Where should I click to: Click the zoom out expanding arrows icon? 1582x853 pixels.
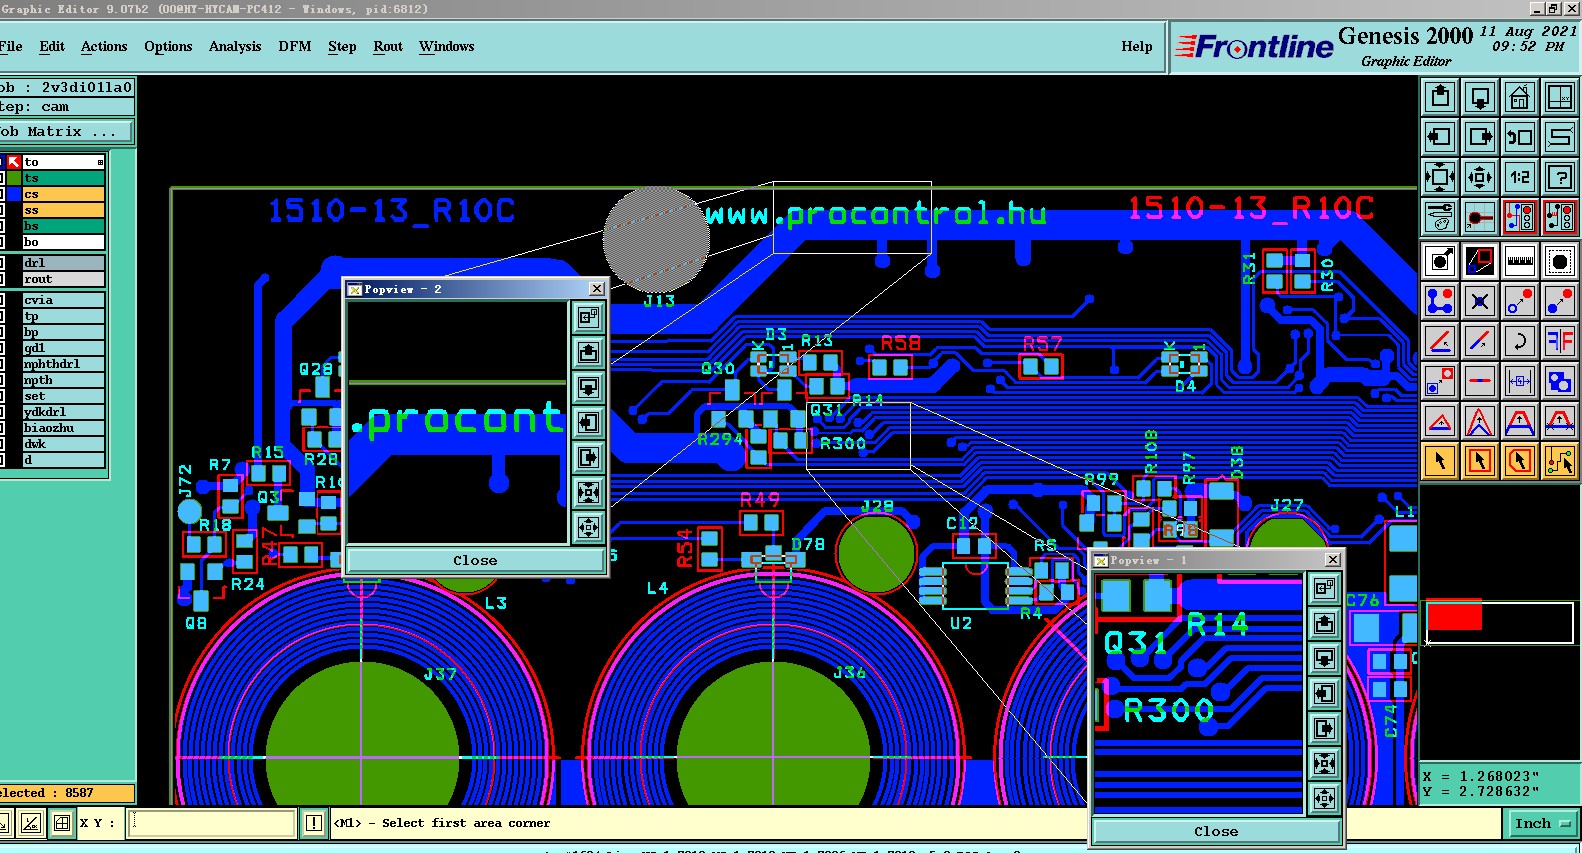click(x=1440, y=177)
